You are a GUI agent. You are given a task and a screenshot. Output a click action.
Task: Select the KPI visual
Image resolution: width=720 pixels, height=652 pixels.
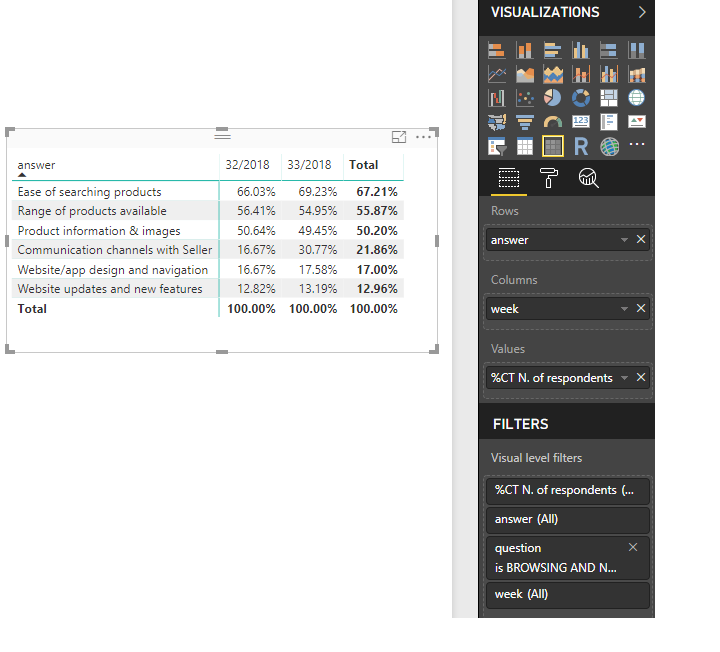637,122
